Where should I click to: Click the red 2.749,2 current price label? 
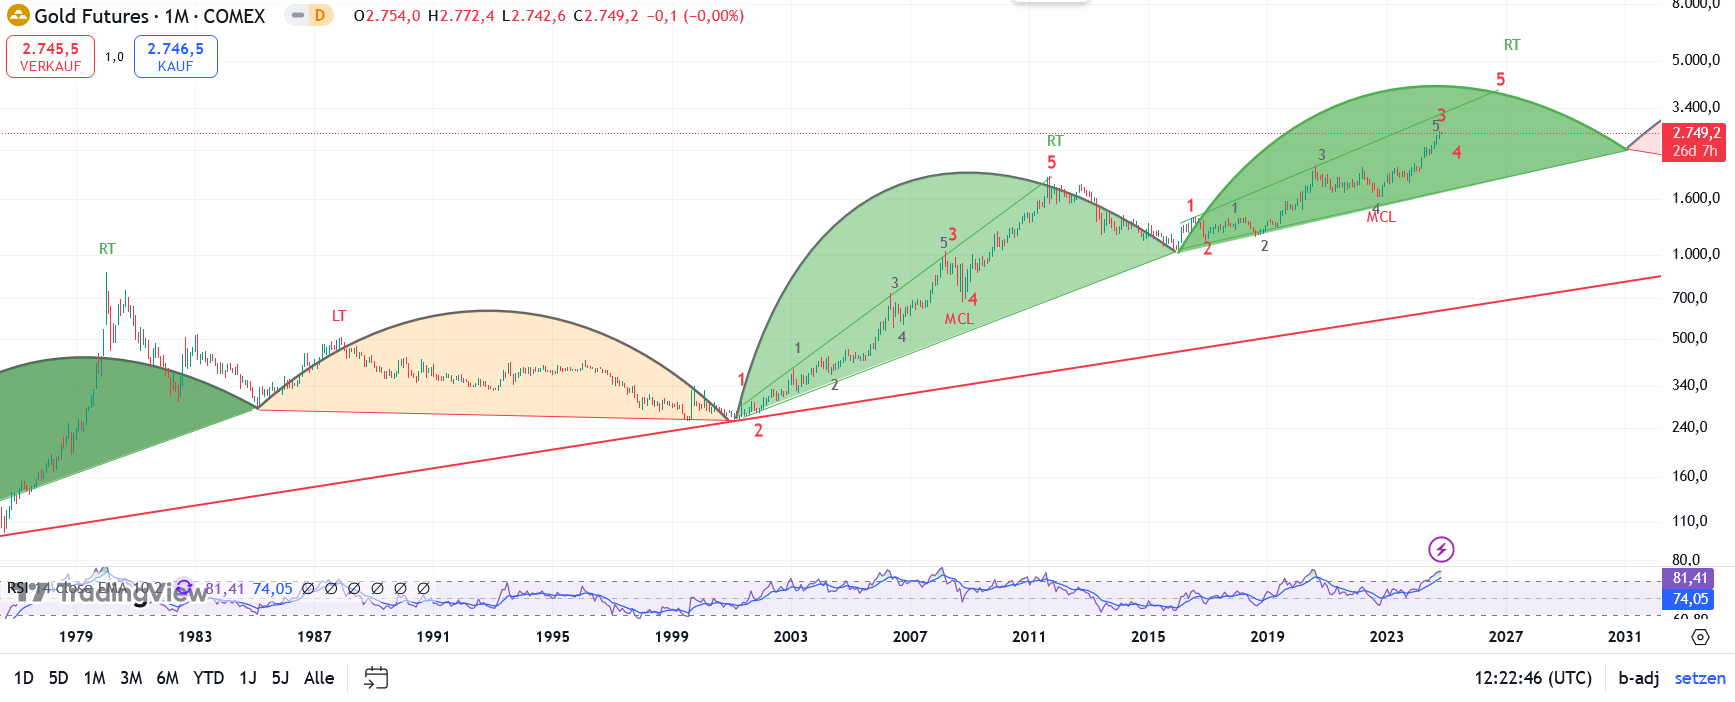[x=1696, y=142]
